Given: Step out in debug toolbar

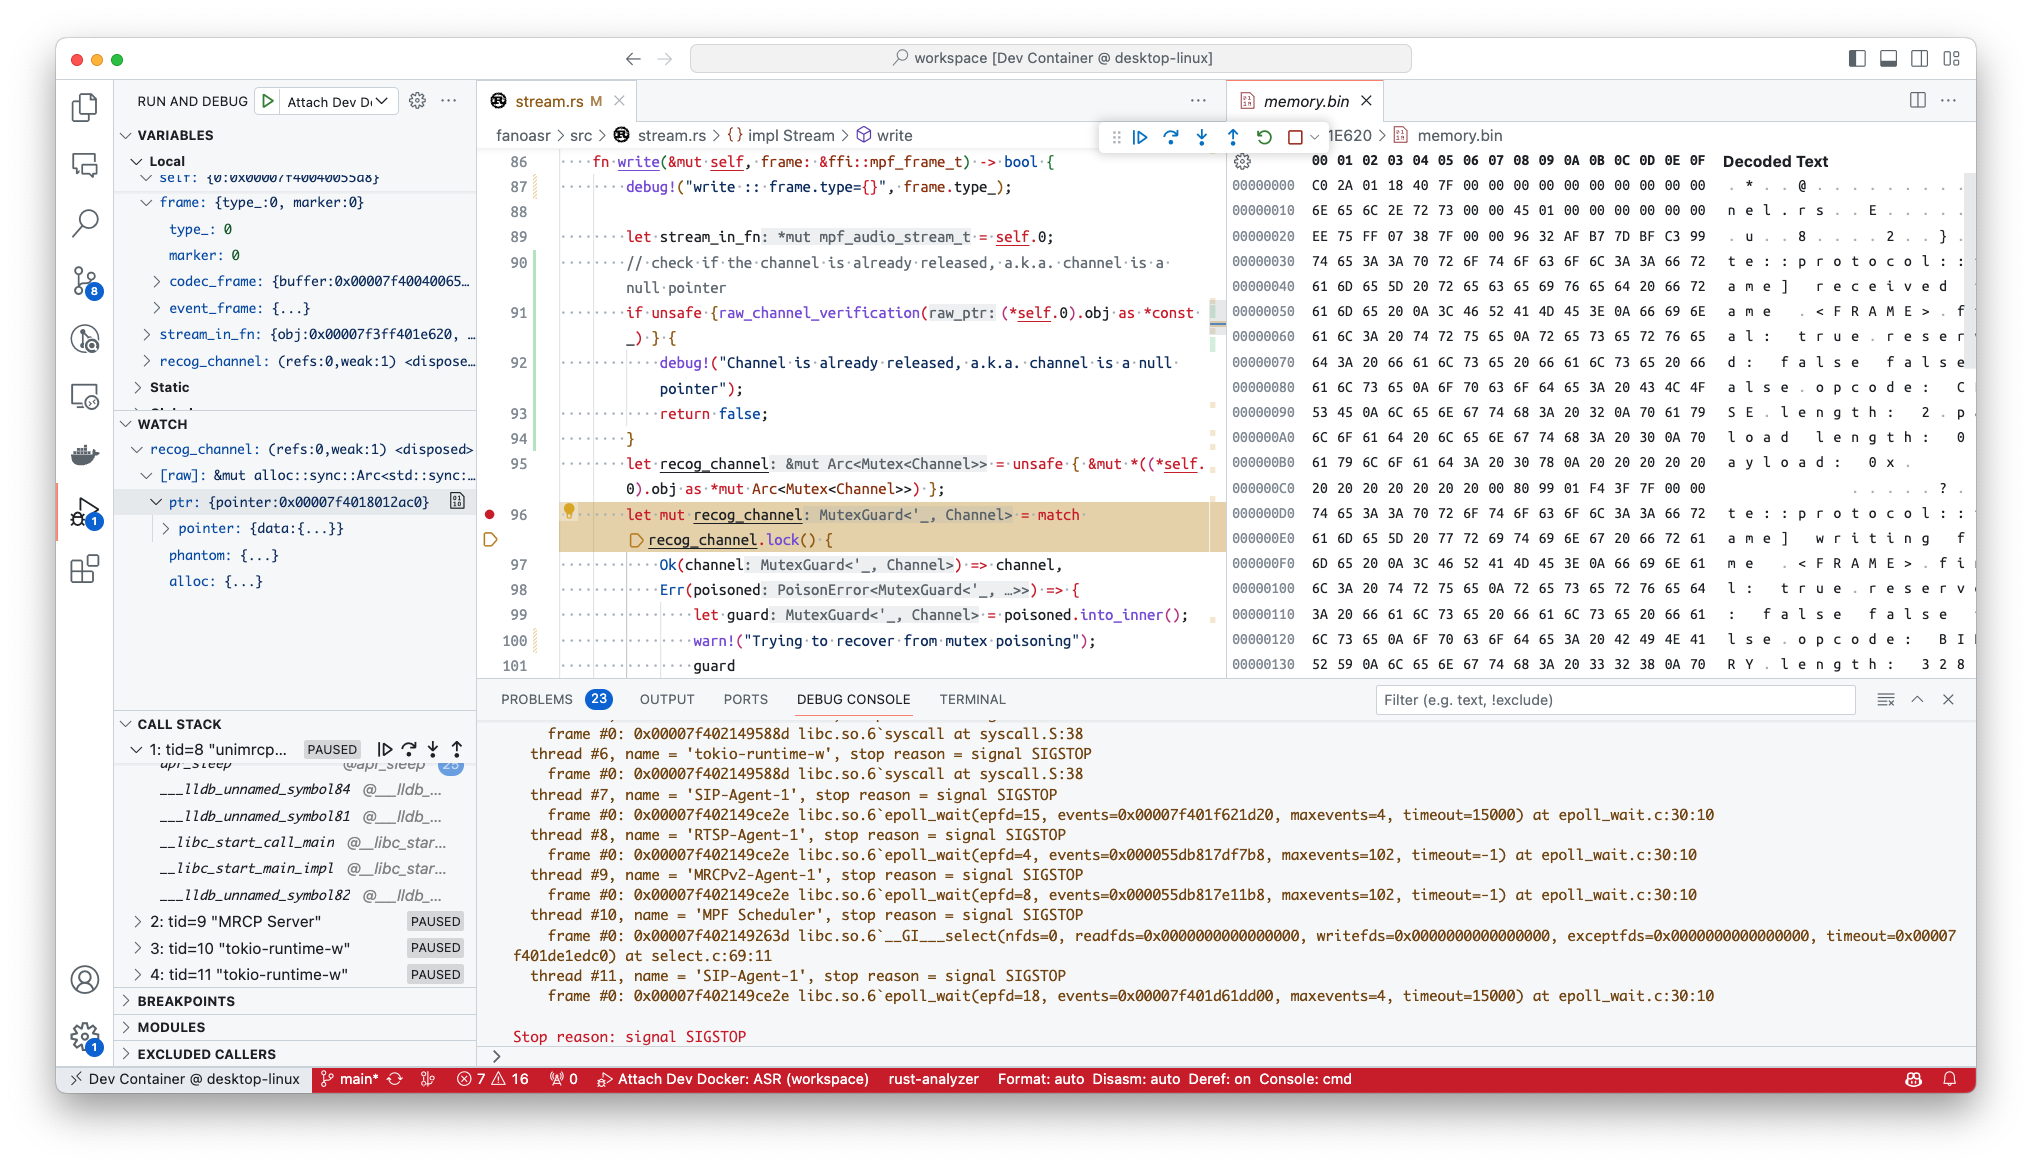Looking at the screenshot, I should [x=1233, y=137].
